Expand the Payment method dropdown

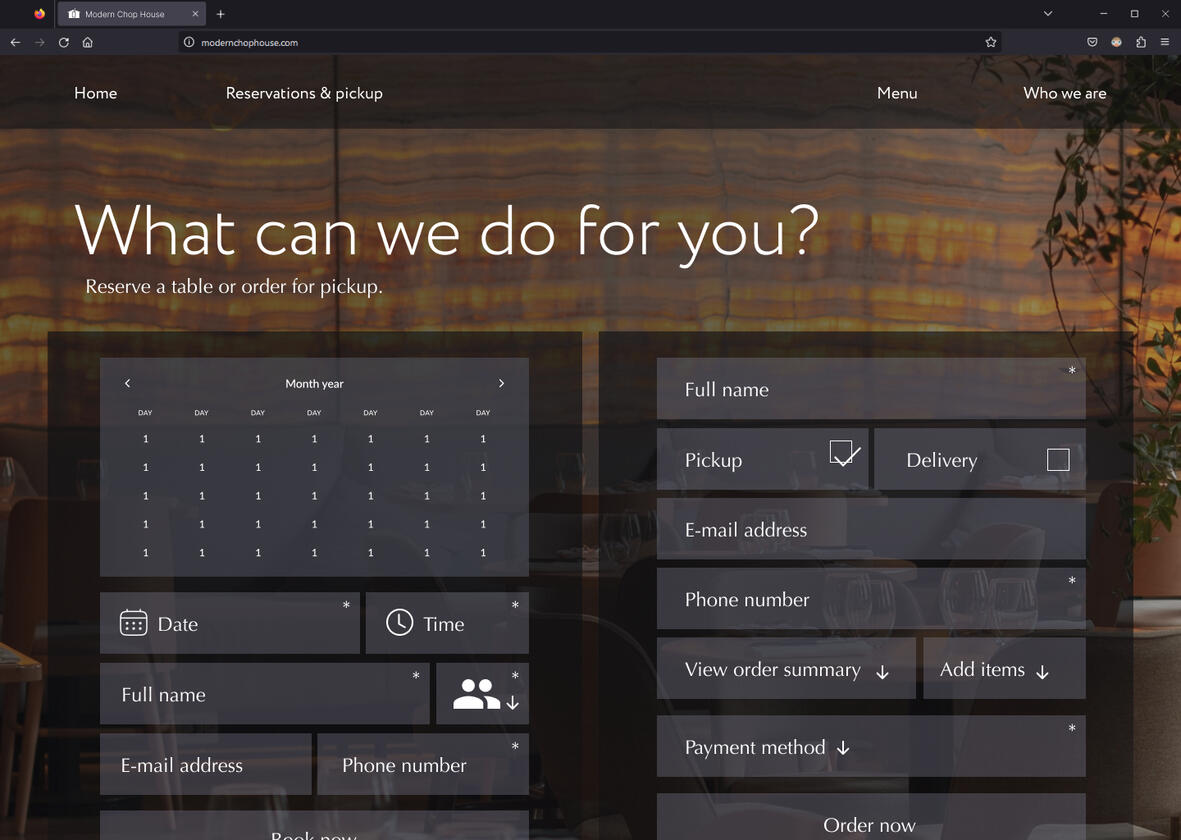click(x=842, y=748)
